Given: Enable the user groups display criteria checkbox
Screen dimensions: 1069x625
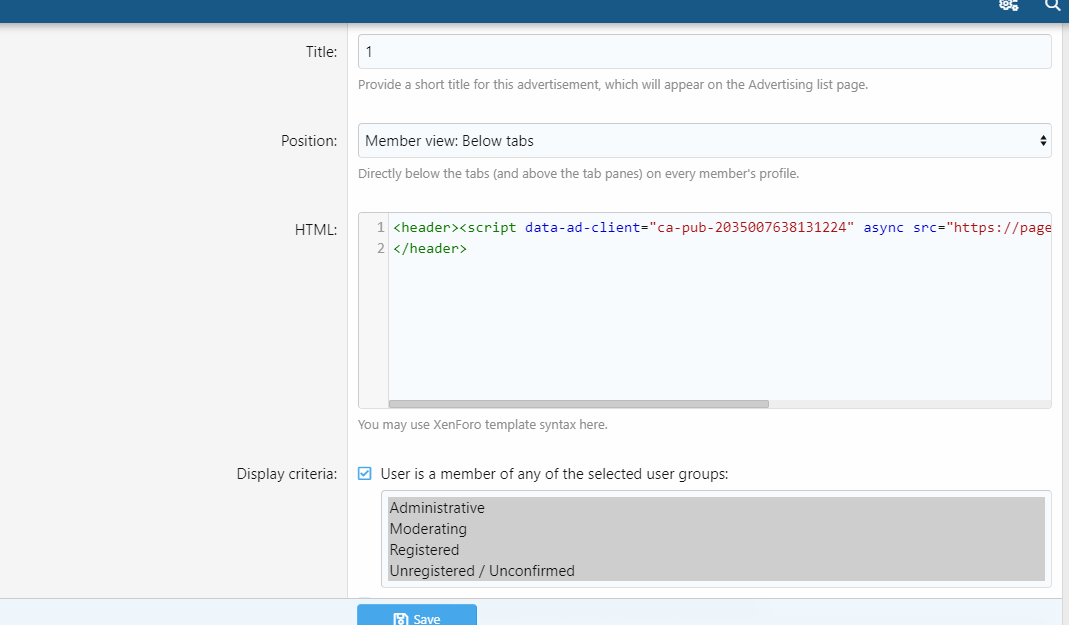Looking at the screenshot, I should [365, 474].
